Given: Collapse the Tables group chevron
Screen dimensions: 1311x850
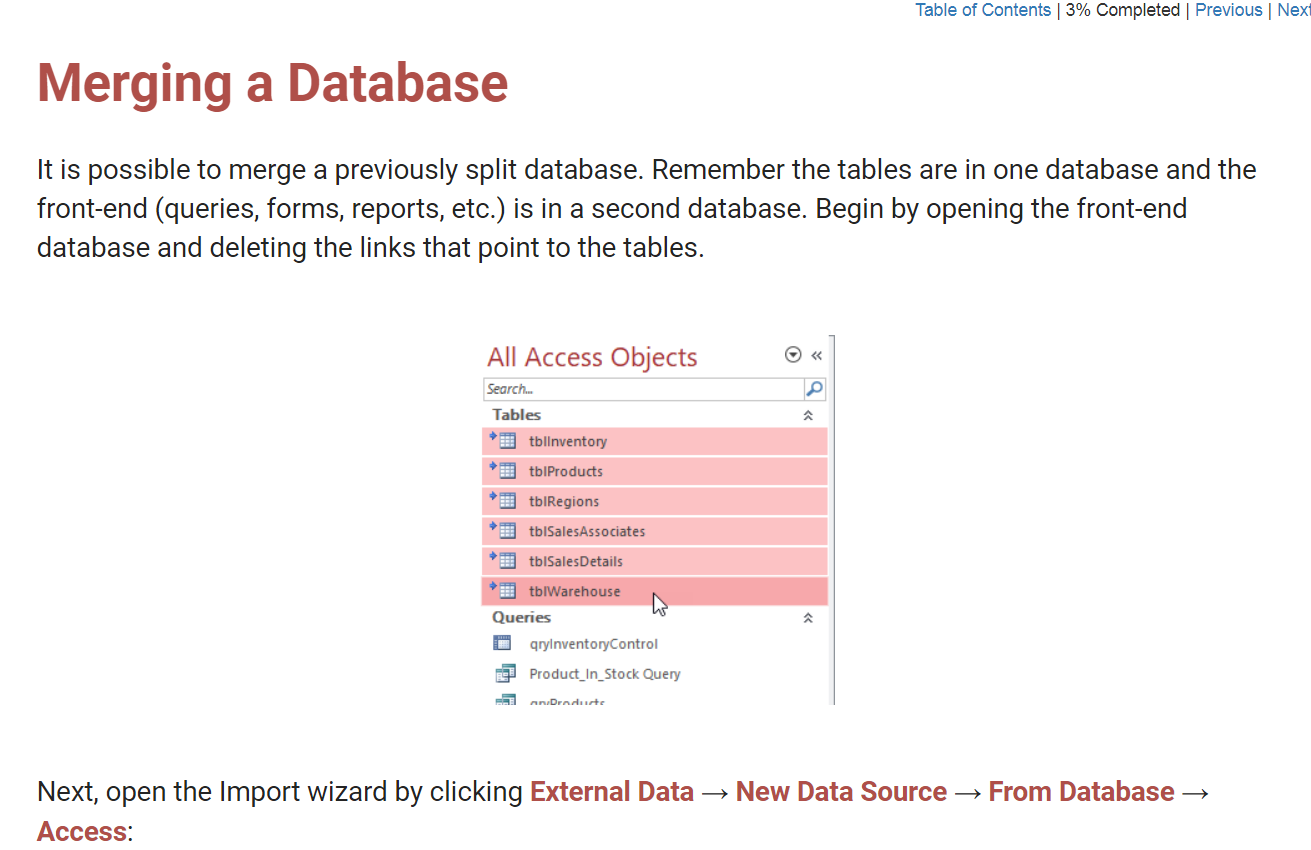Looking at the screenshot, I should pyautogui.click(x=808, y=415).
